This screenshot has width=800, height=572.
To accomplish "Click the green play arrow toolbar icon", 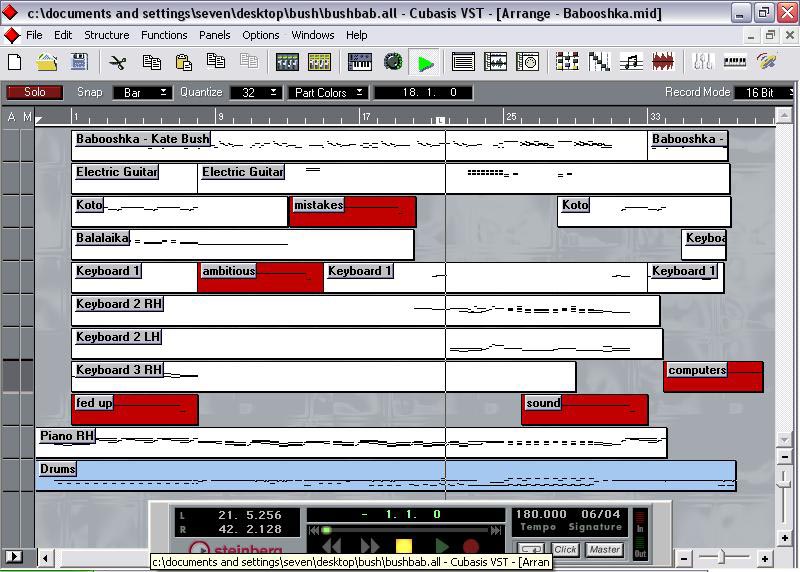I will (426, 63).
